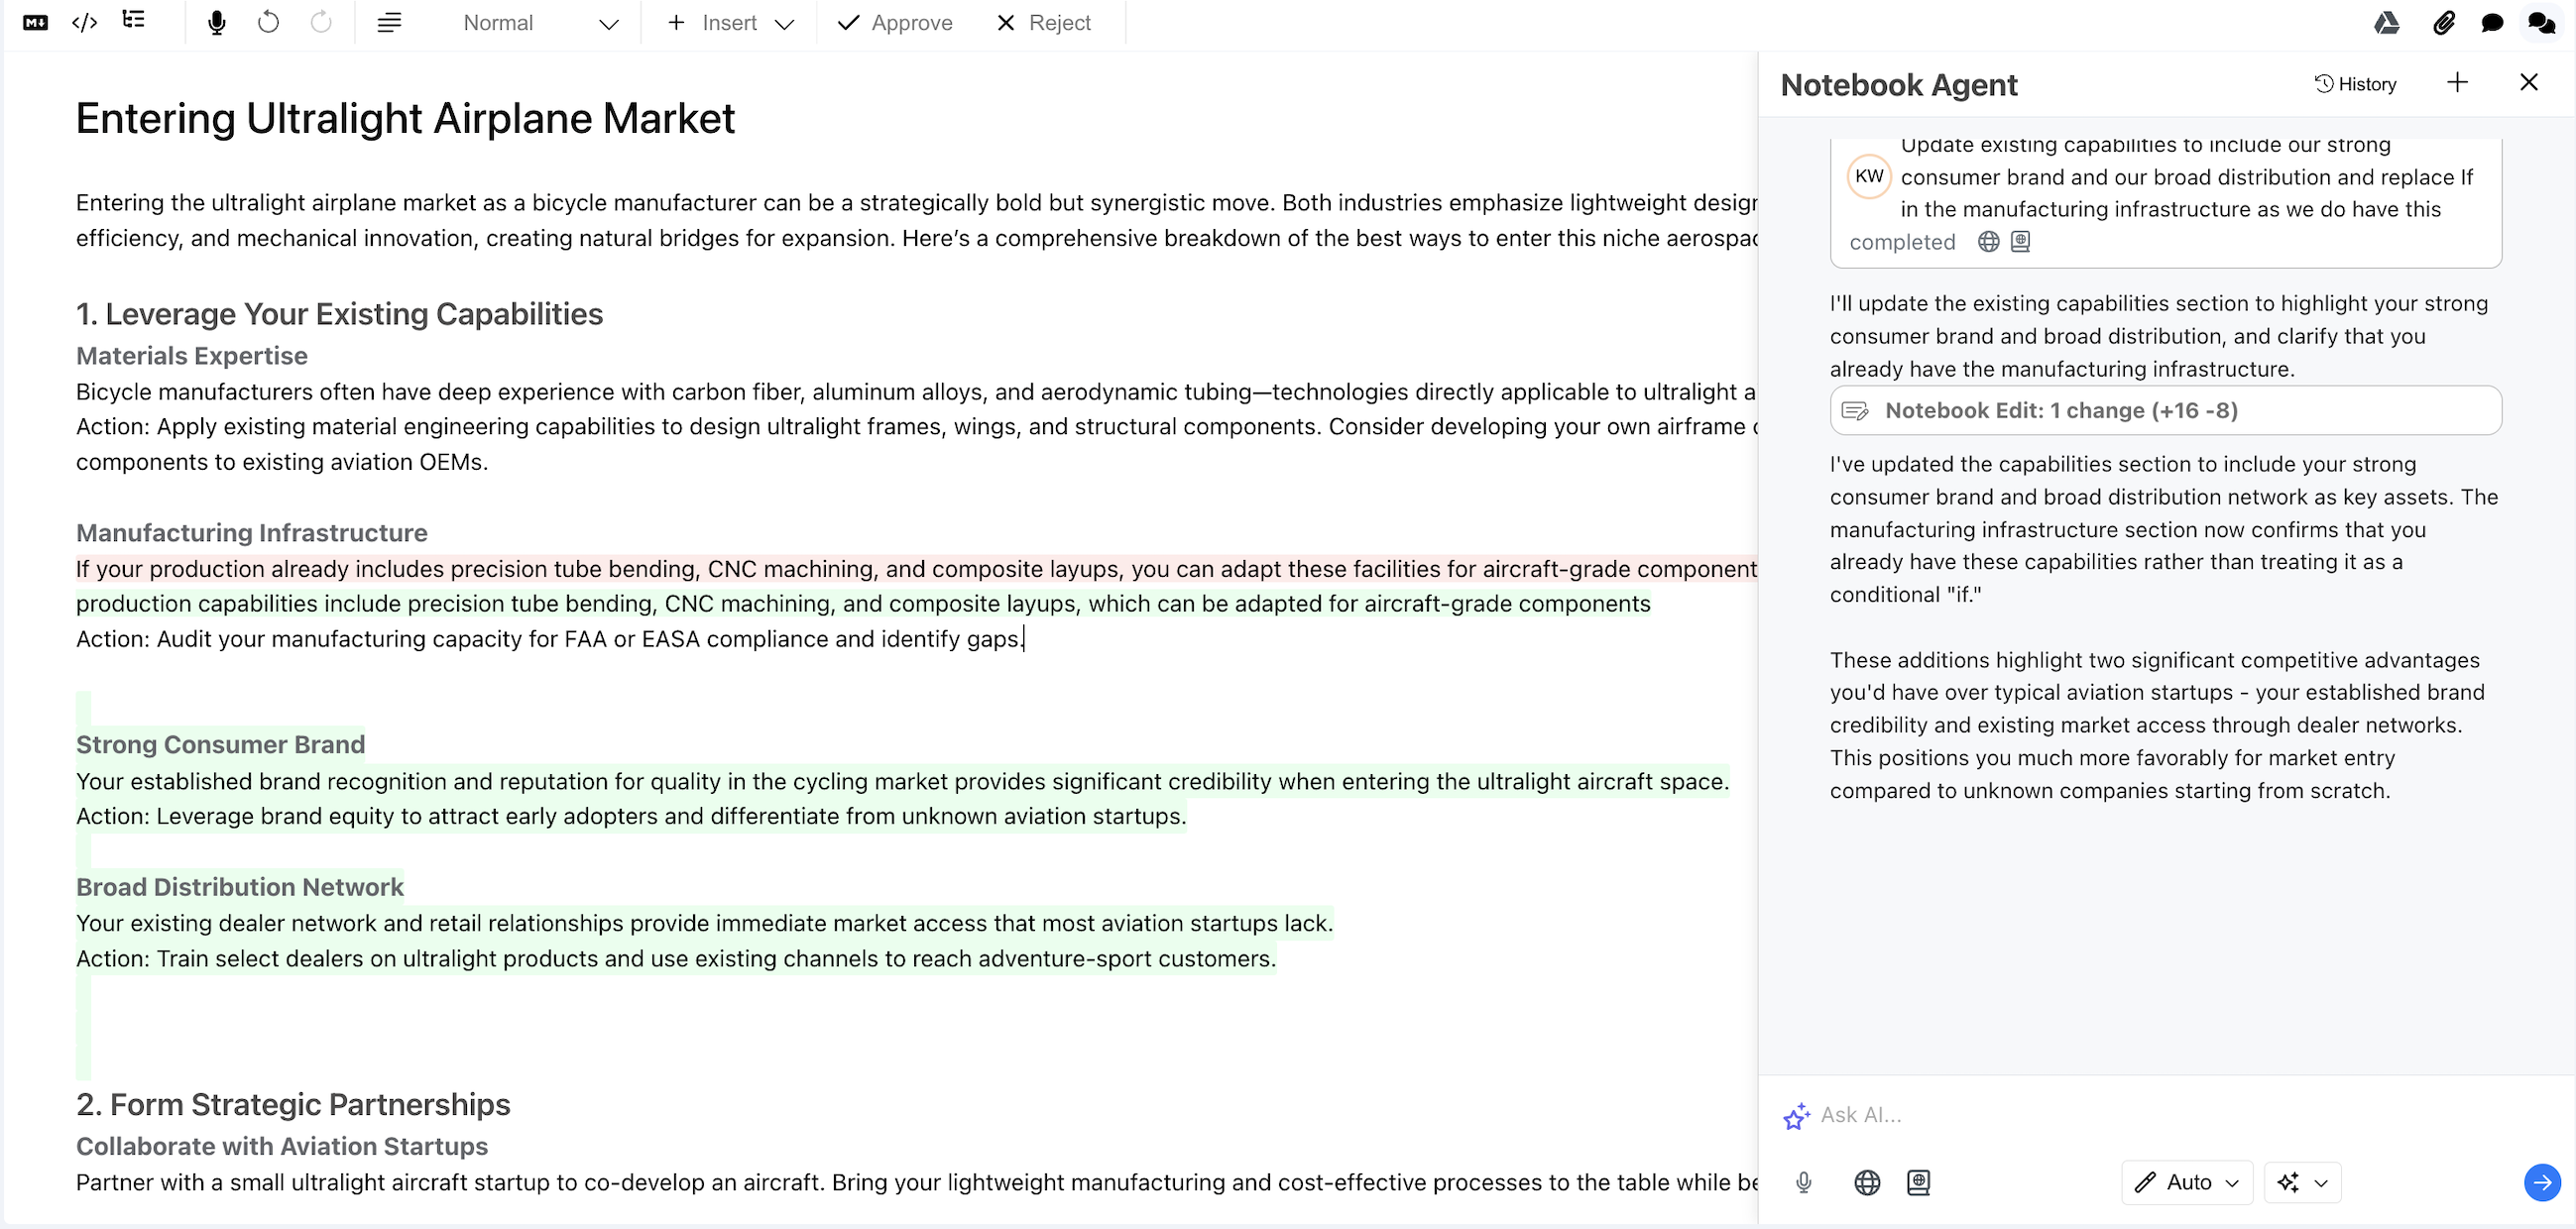2576x1229 pixels.
Task: Open the AI model sparkle dropdown
Action: point(2302,1182)
